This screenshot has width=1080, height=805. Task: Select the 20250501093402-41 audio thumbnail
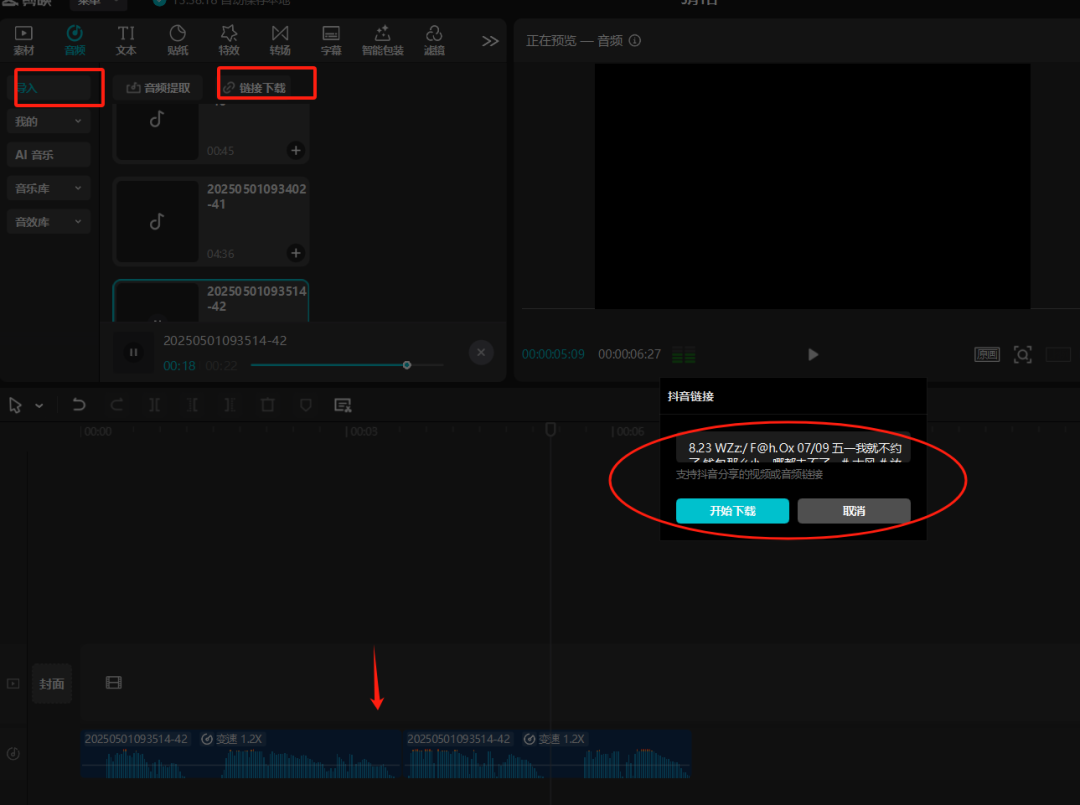click(x=157, y=222)
